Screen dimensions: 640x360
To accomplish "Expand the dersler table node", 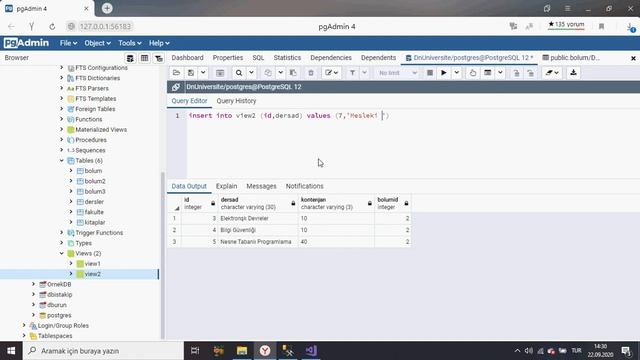I will 71,202.
